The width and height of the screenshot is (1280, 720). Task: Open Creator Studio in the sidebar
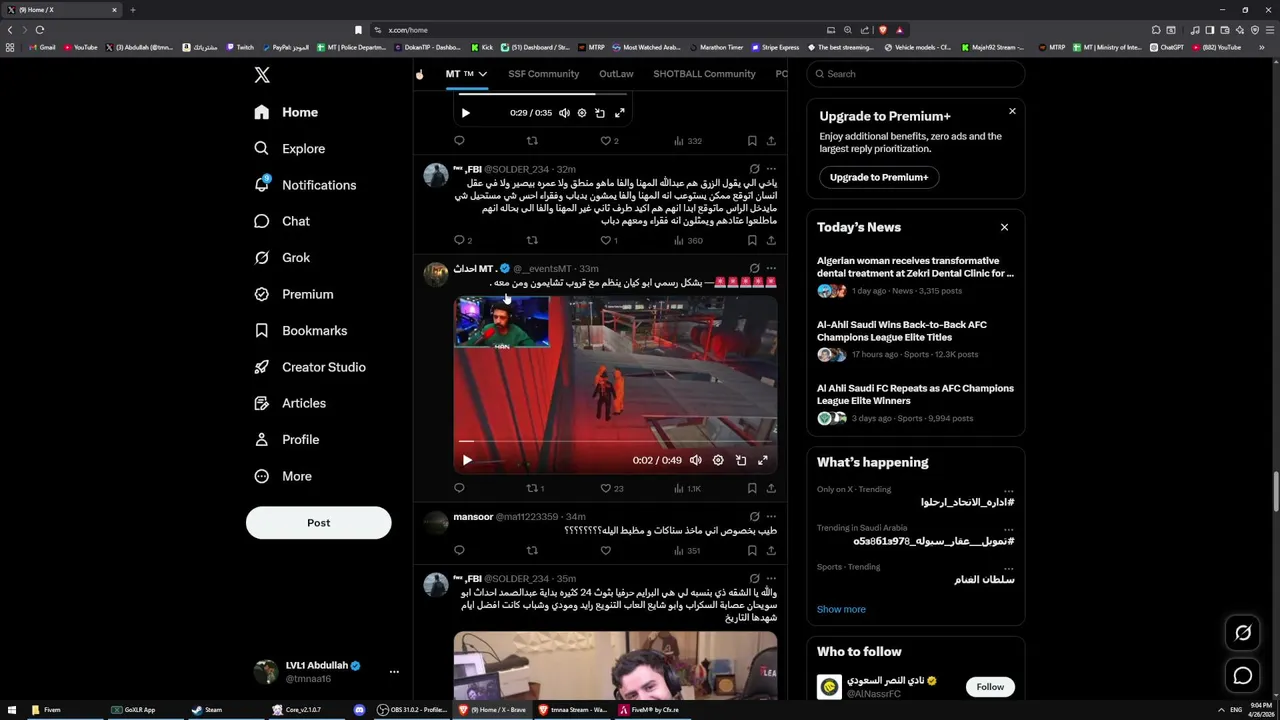(x=310, y=367)
